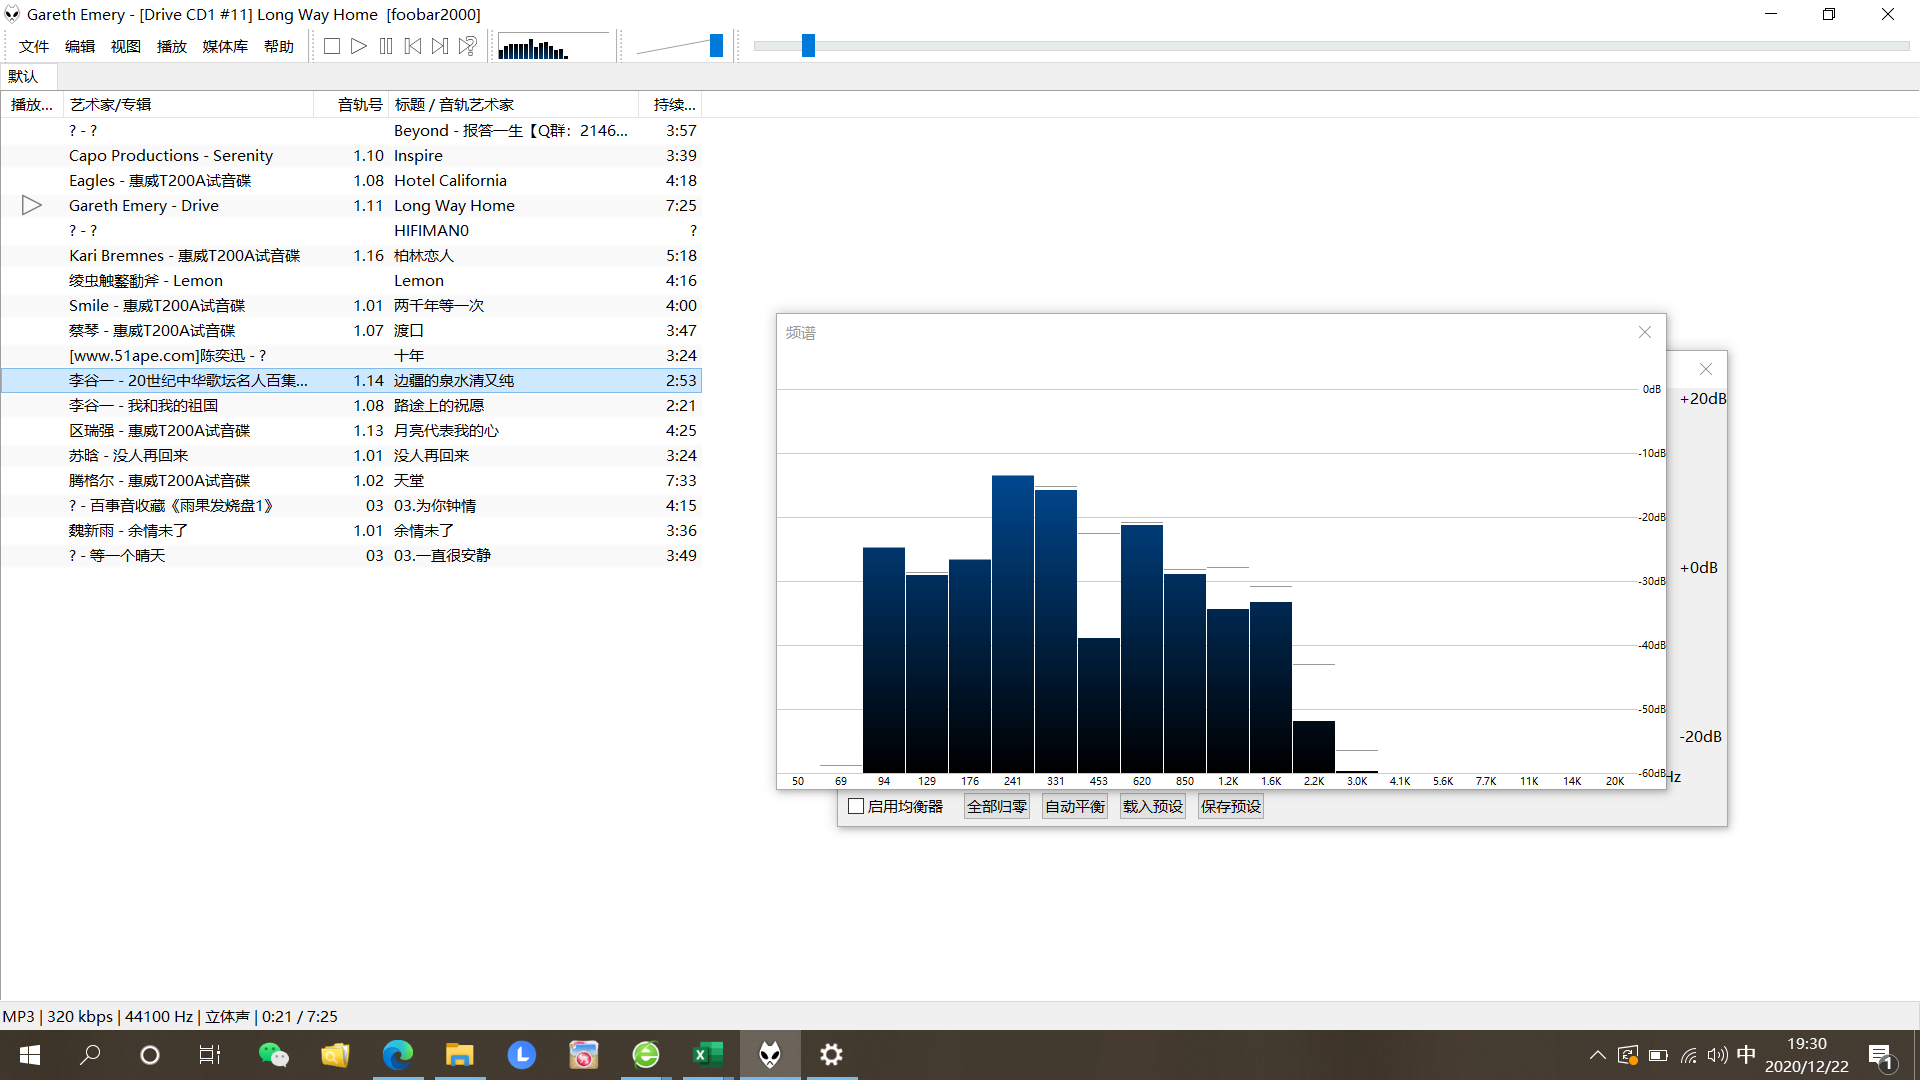The width and height of the screenshot is (1920, 1080).
Task: Select the 边疆的泉水清又纯 track
Action: click(351, 380)
